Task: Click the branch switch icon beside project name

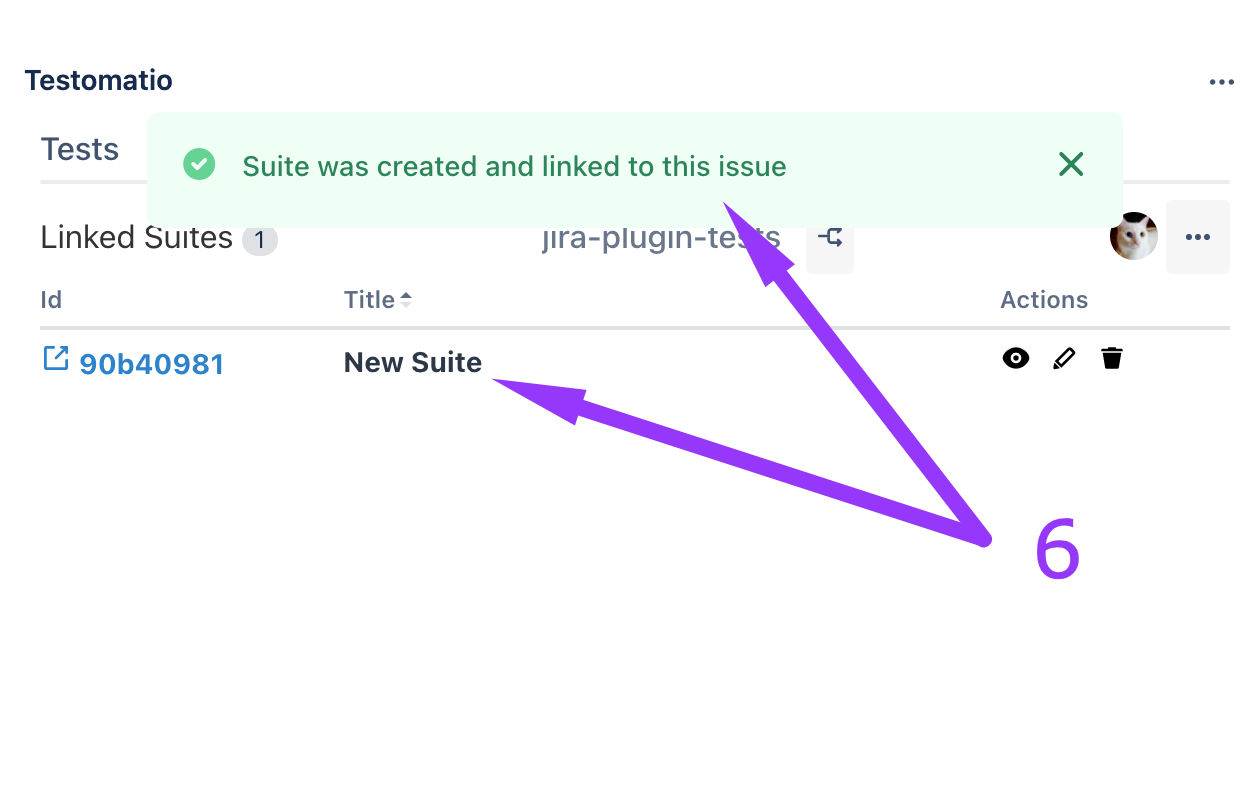Action: (x=830, y=238)
